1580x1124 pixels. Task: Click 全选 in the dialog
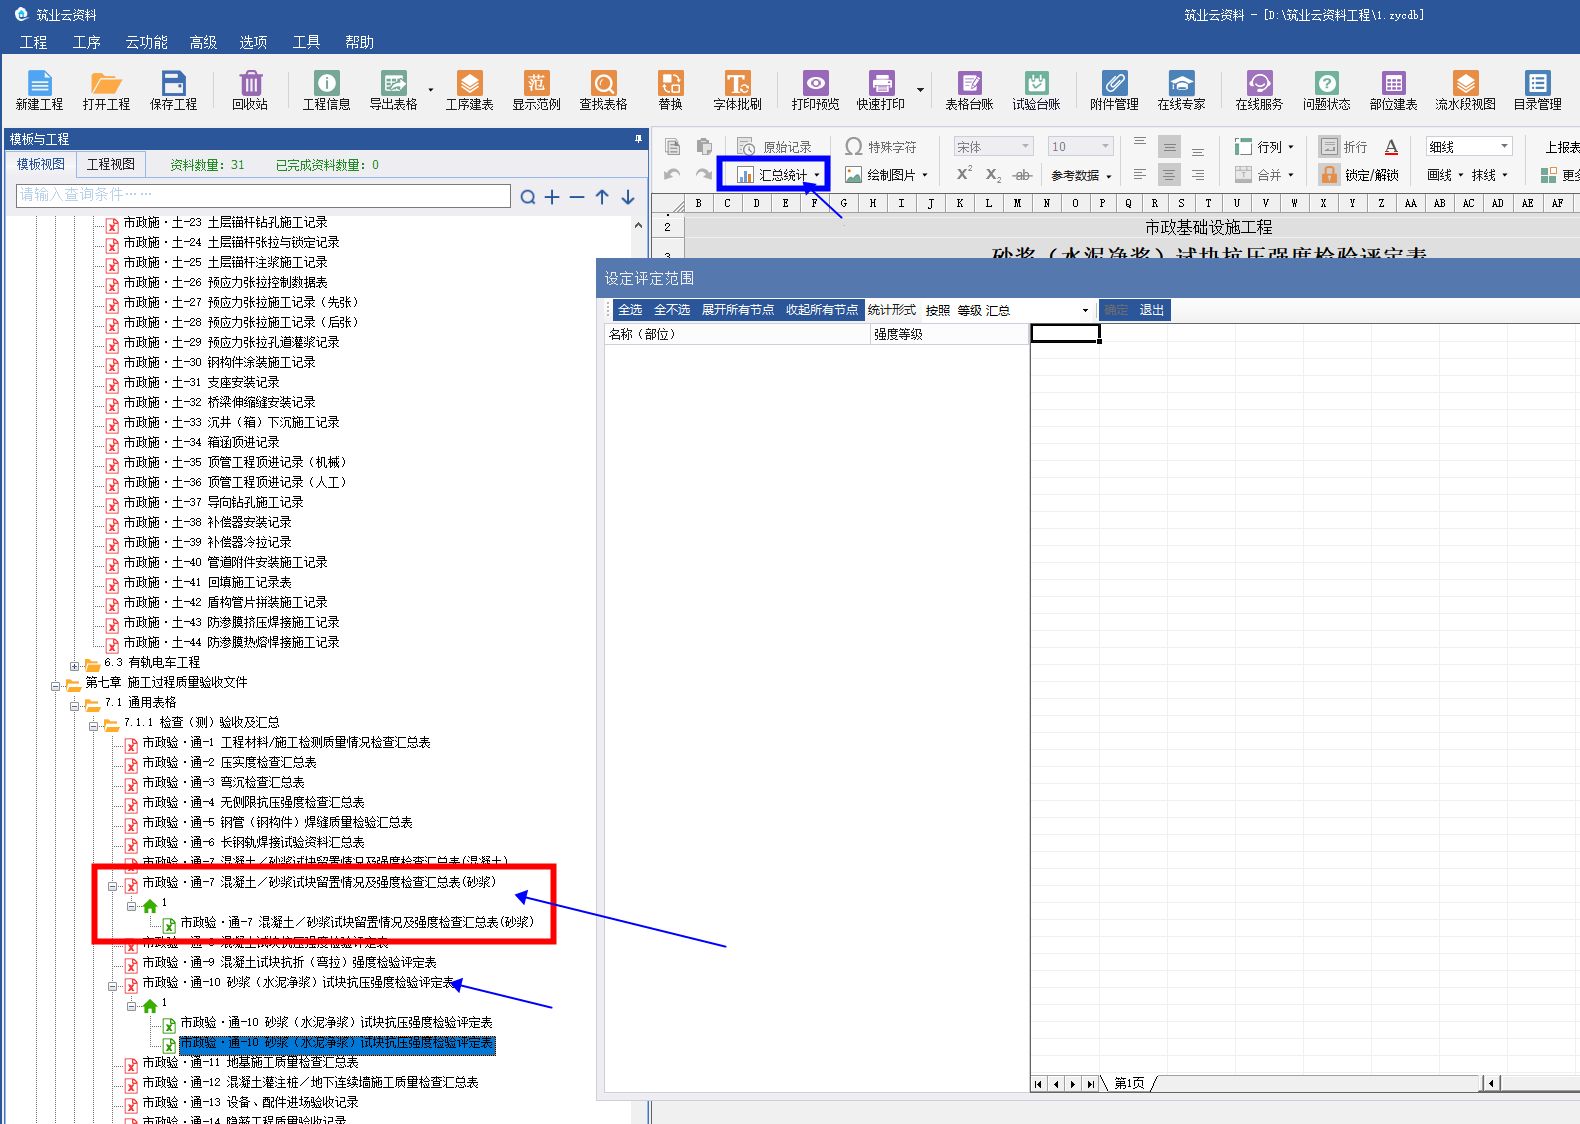(630, 310)
